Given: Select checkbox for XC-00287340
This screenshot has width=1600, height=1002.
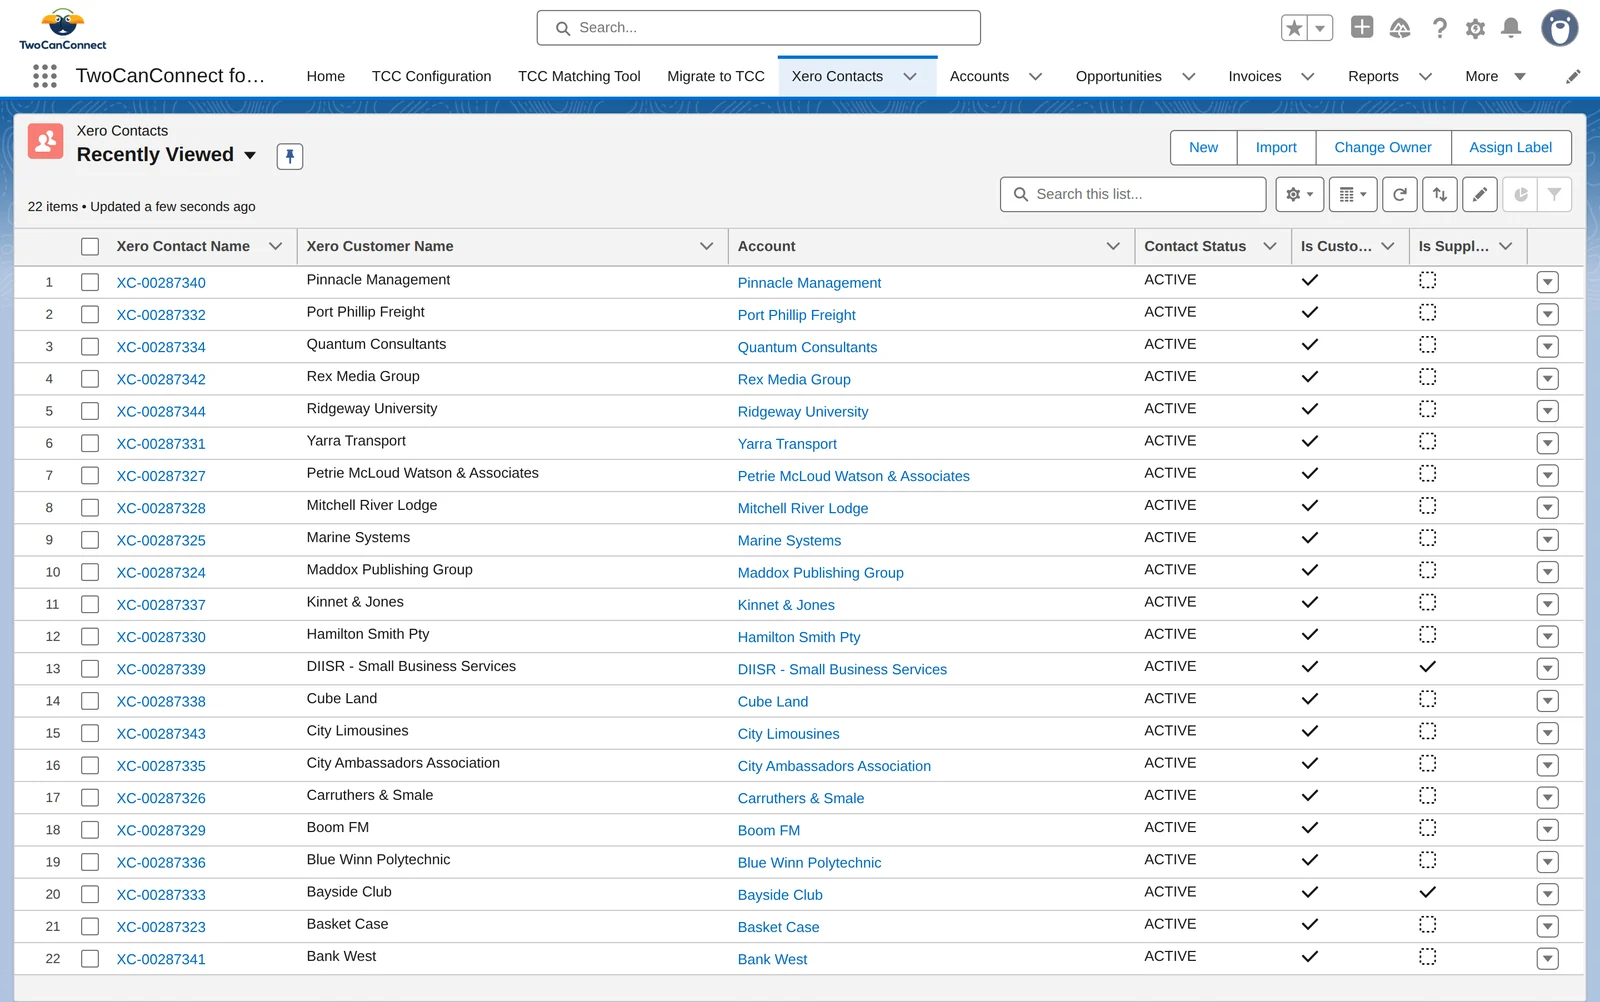Looking at the screenshot, I should [90, 282].
